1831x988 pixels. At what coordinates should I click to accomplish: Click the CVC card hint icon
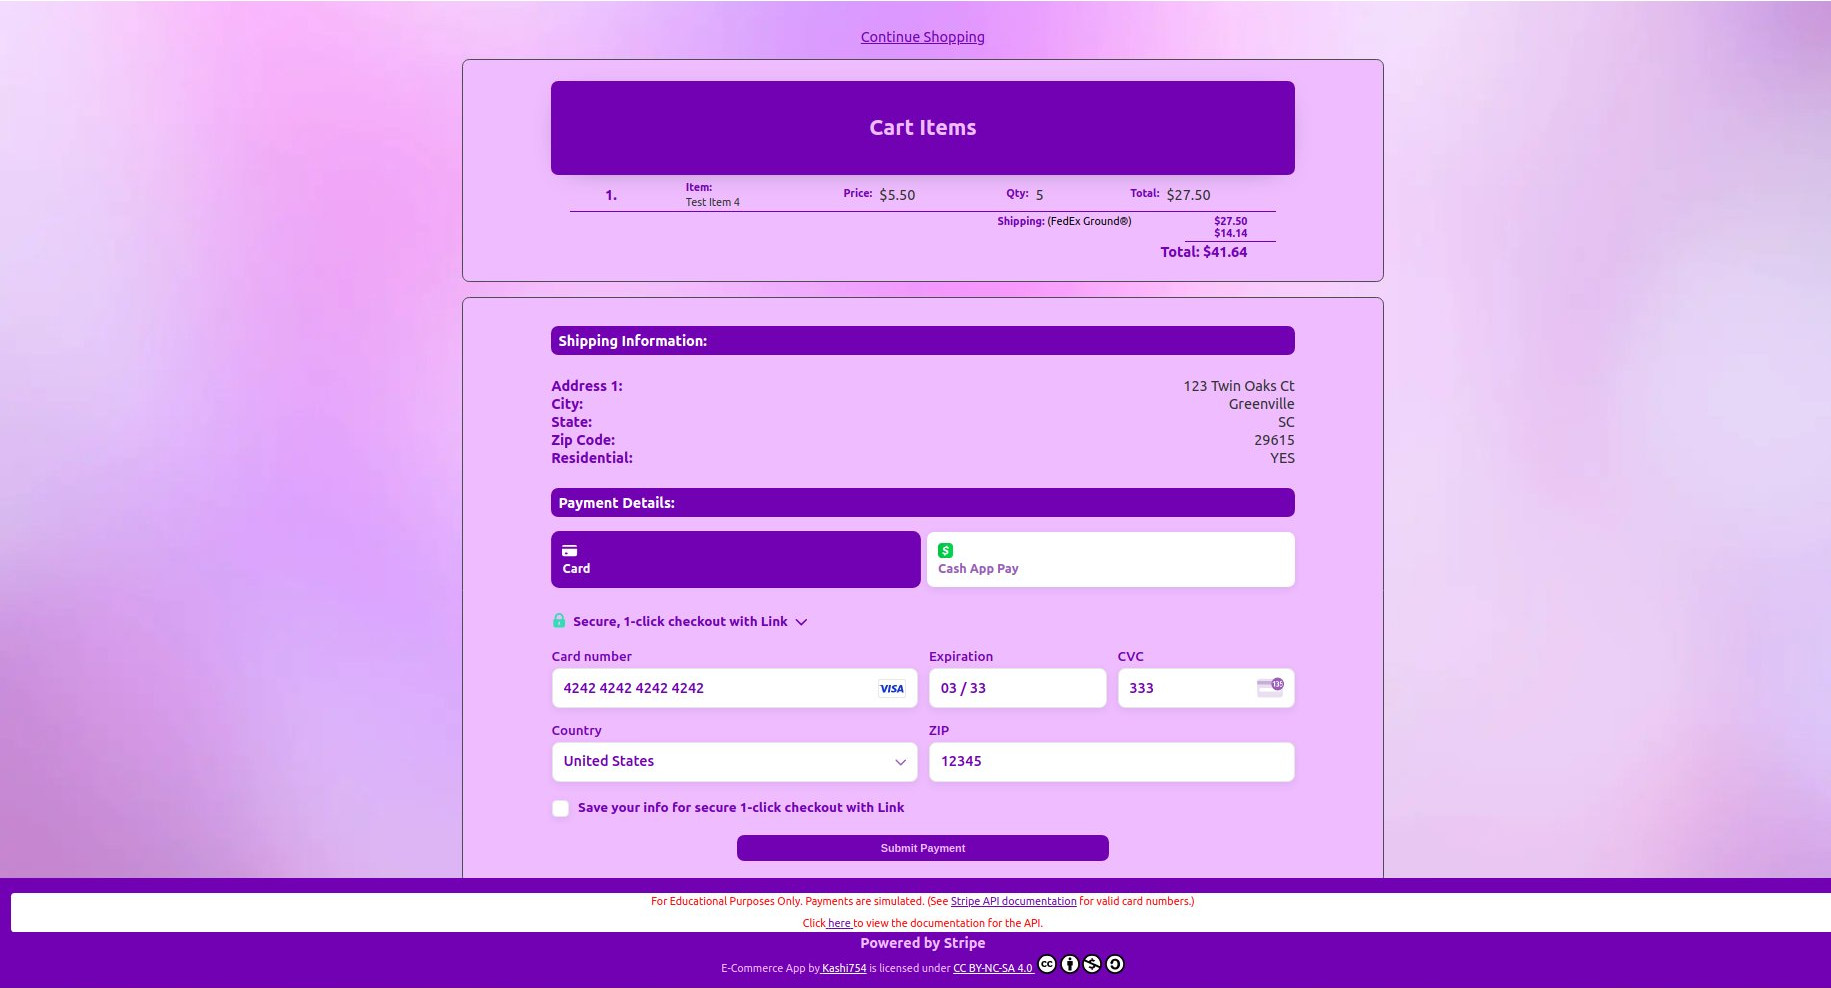(1270, 687)
